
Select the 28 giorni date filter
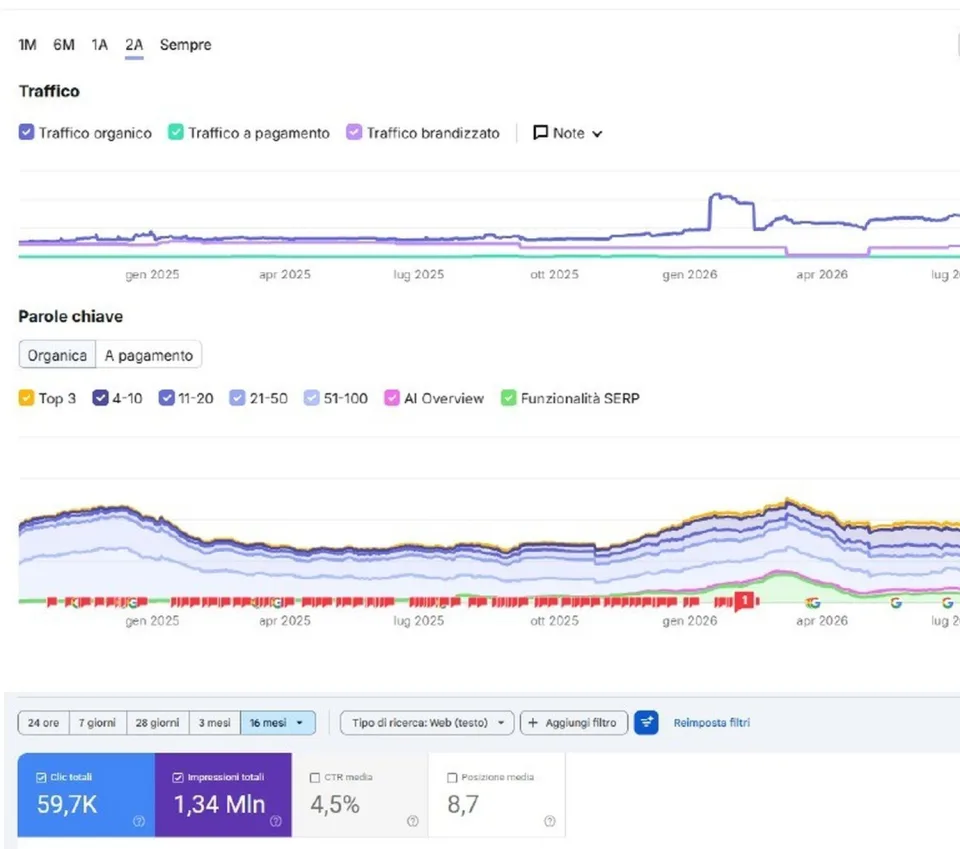[157, 723]
